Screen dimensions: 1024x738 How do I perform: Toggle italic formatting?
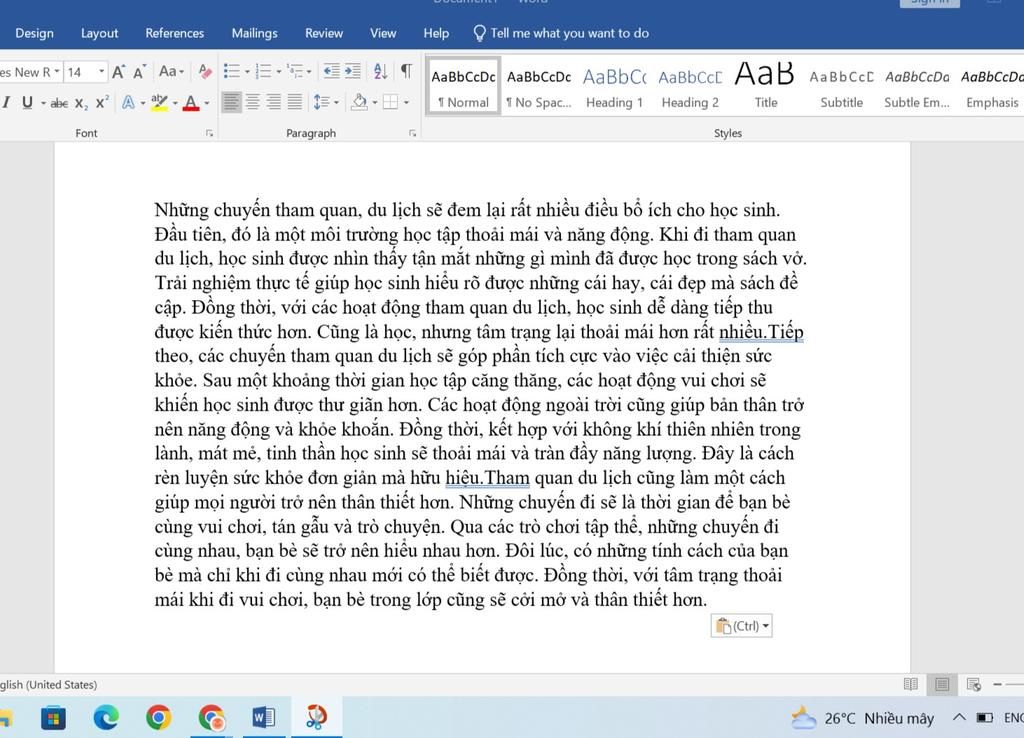6,103
